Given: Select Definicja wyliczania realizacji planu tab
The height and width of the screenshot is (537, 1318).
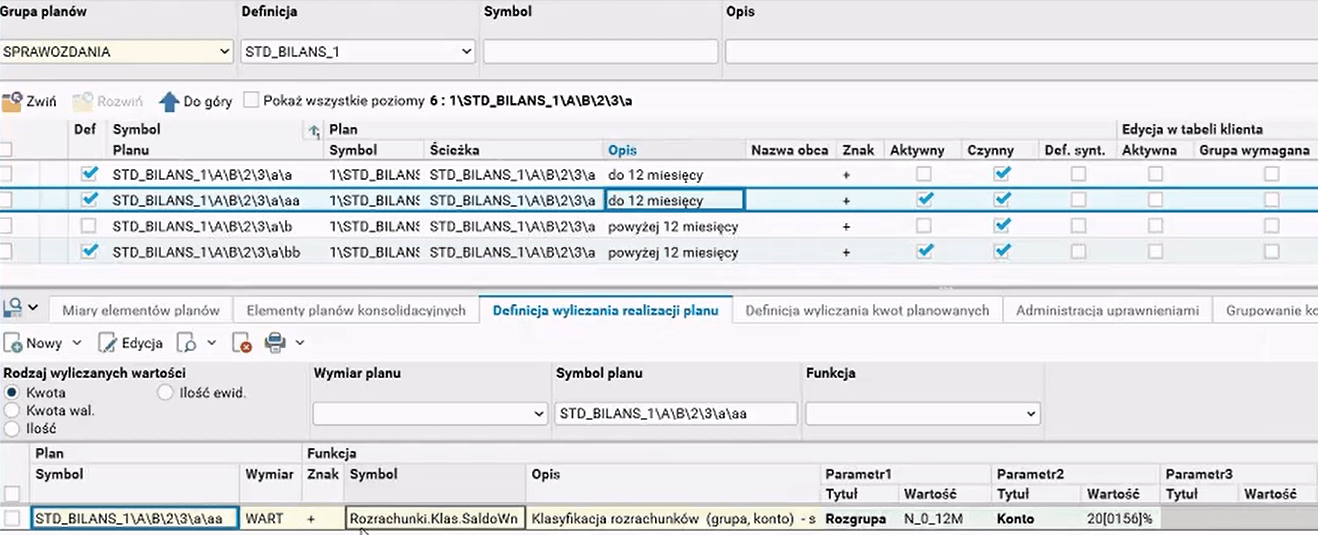Looking at the screenshot, I should tap(606, 311).
